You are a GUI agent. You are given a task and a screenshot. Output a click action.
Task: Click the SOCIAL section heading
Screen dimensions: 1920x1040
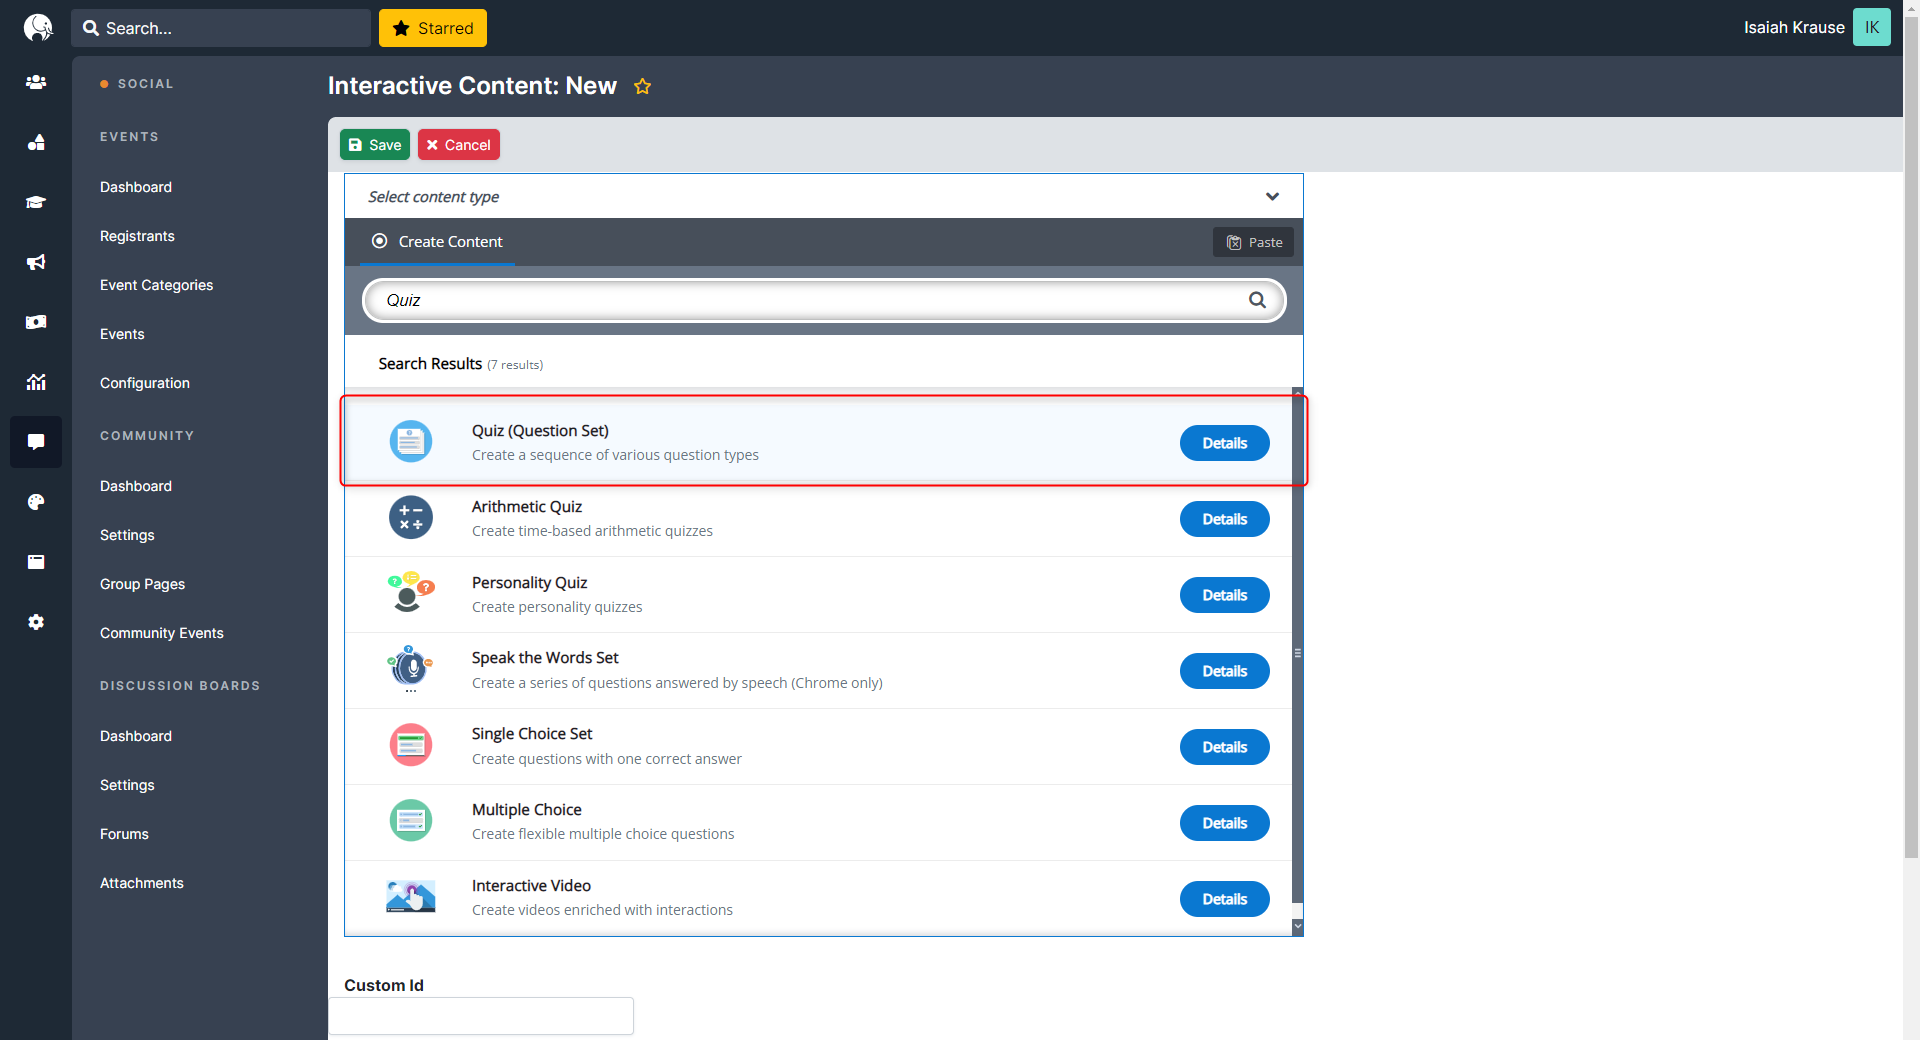pyautogui.click(x=146, y=84)
